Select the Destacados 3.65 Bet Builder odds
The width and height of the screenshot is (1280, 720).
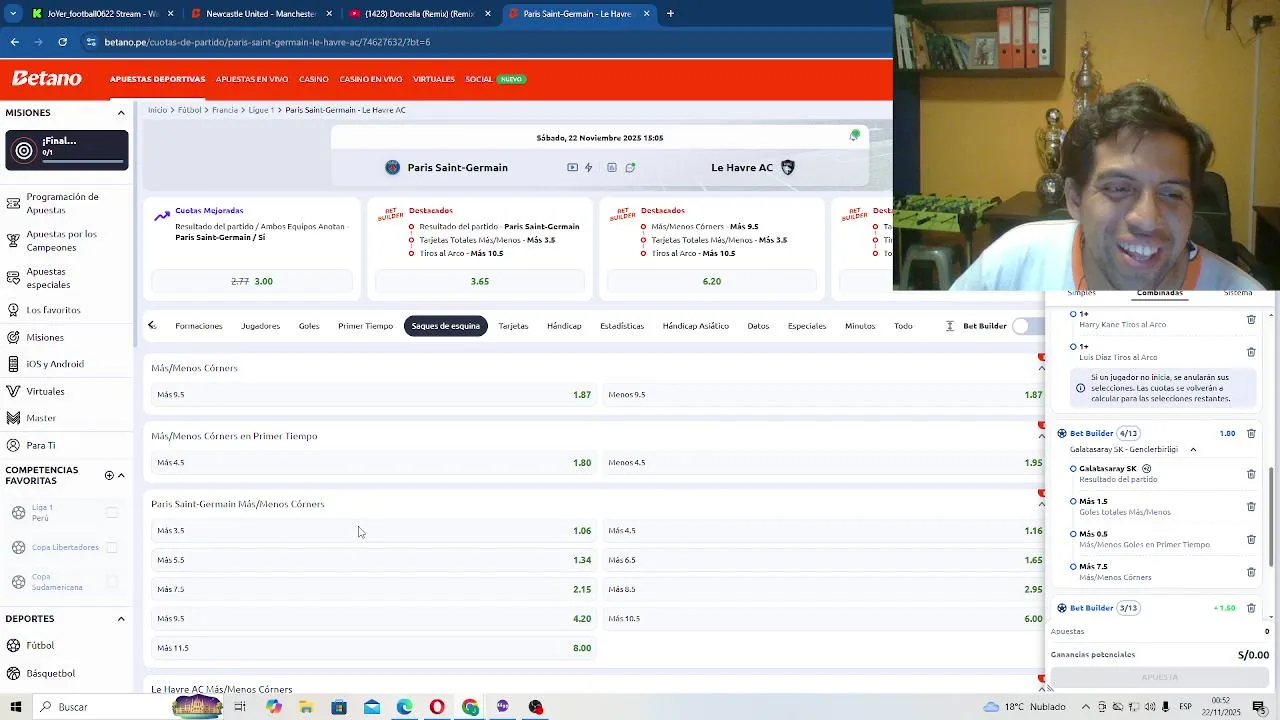(x=480, y=282)
